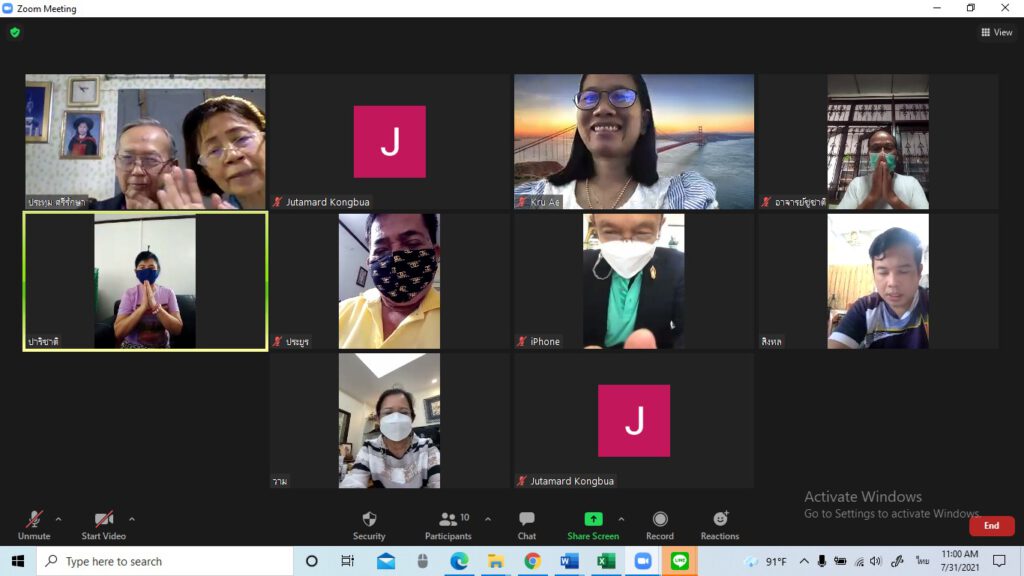Select the highlighted active speaker tile
This screenshot has height=576, width=1024.
[145, 281]
